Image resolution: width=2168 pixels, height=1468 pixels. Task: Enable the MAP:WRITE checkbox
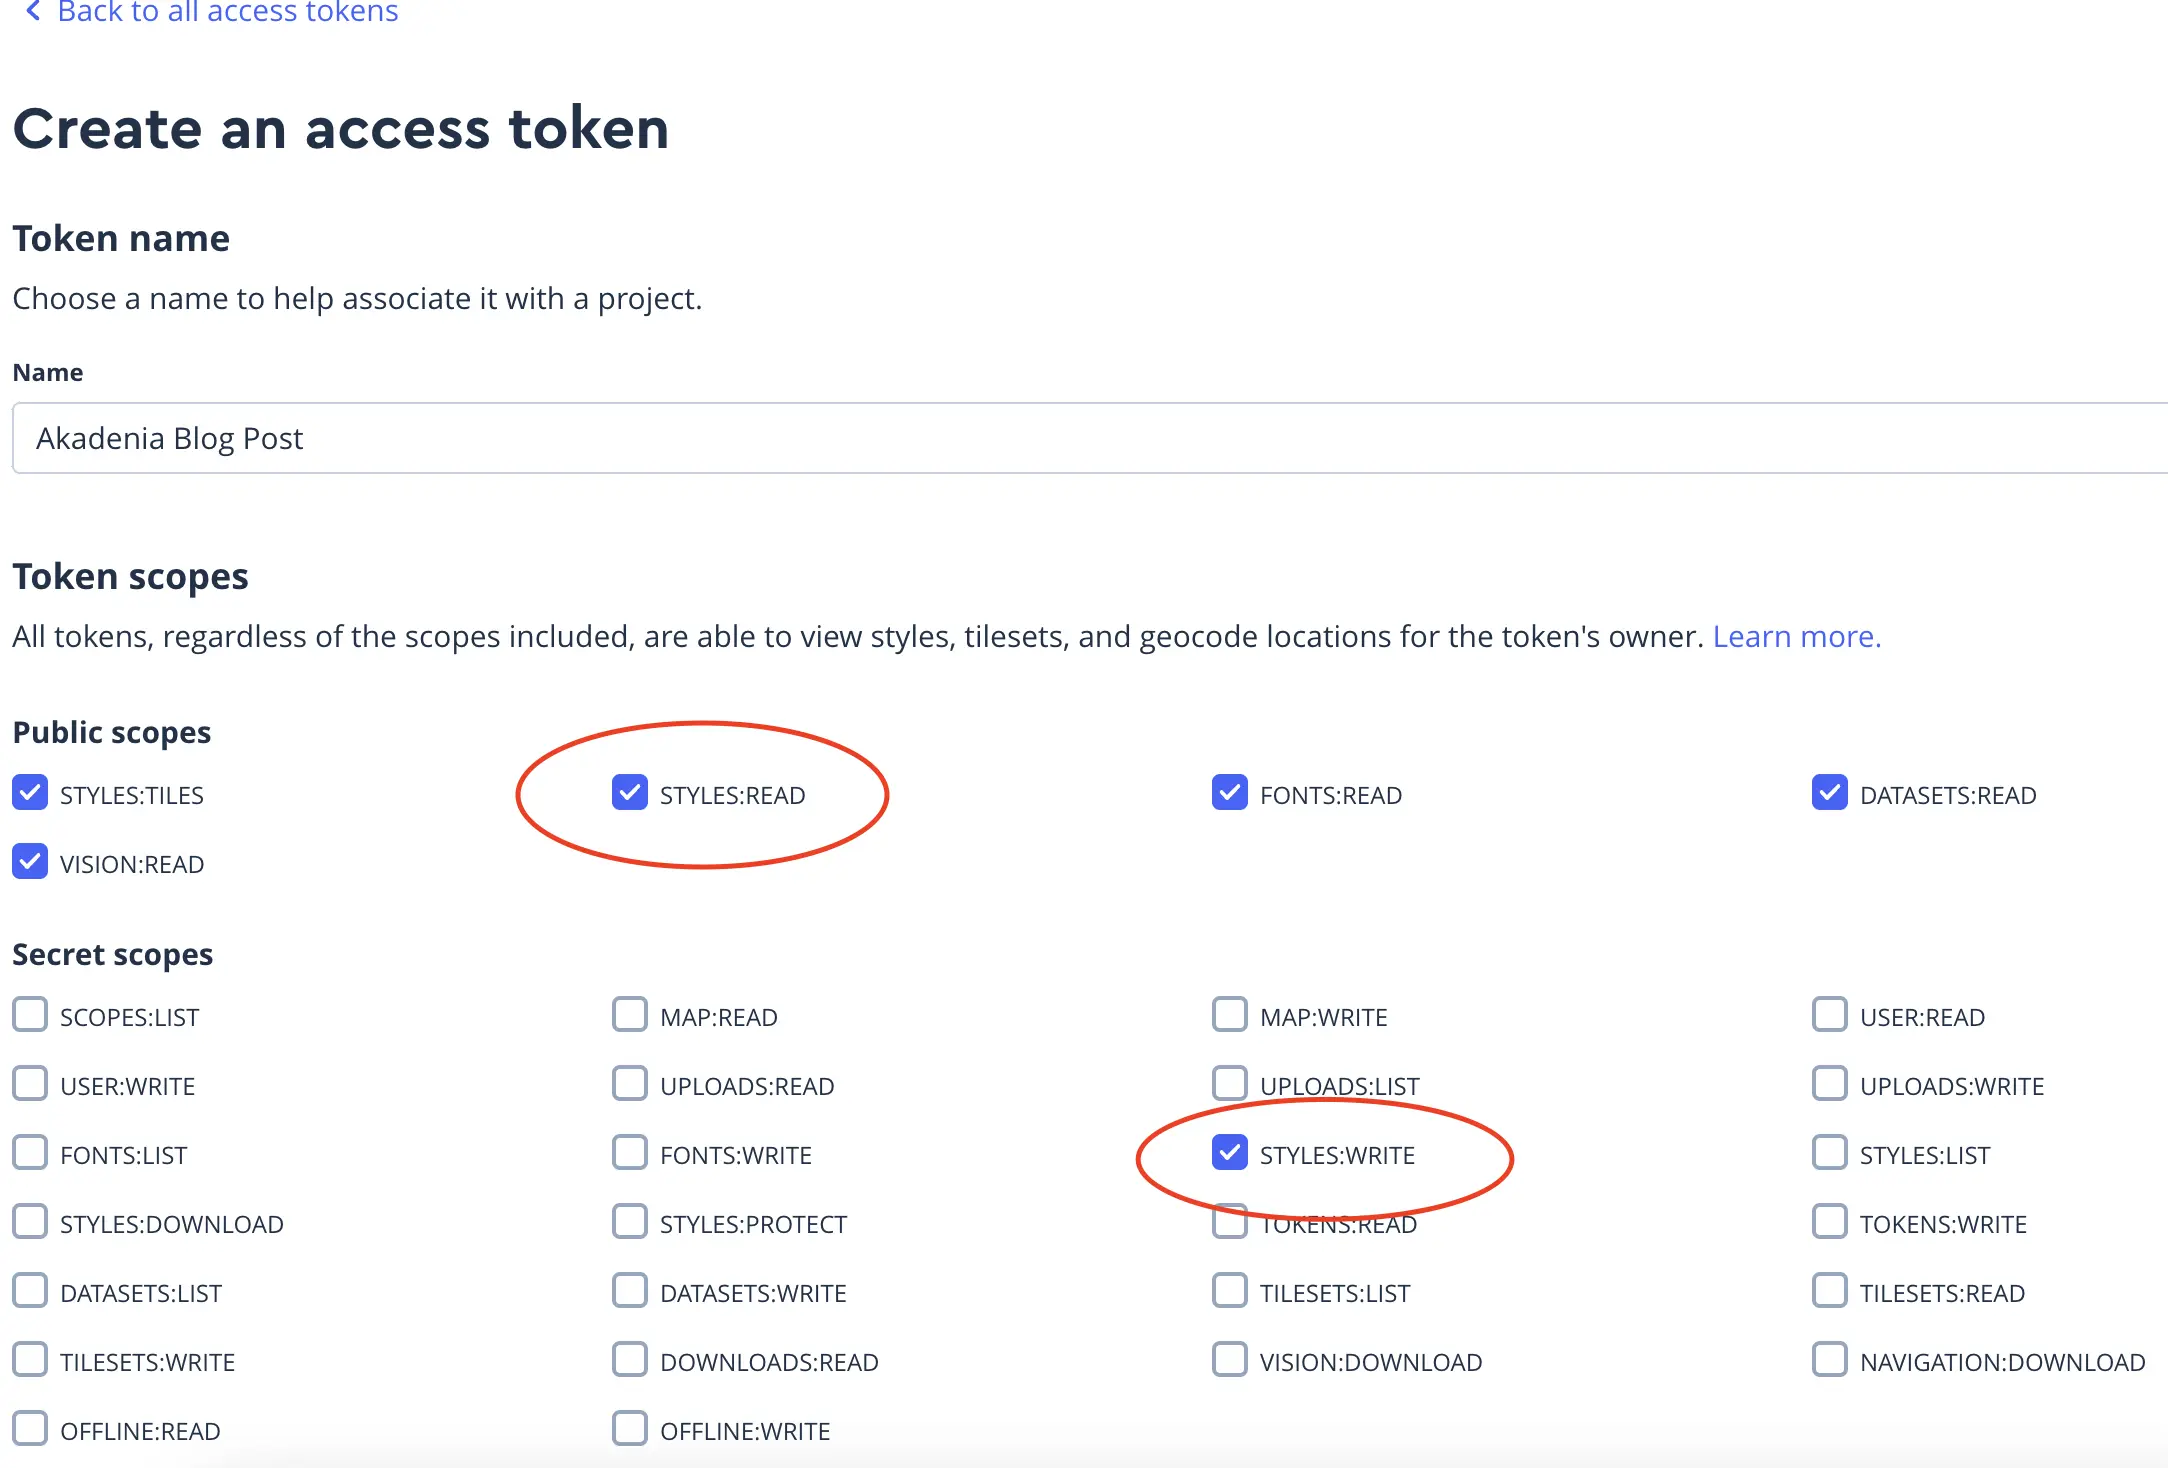pyautogui.click(x=1230, y=1014)
